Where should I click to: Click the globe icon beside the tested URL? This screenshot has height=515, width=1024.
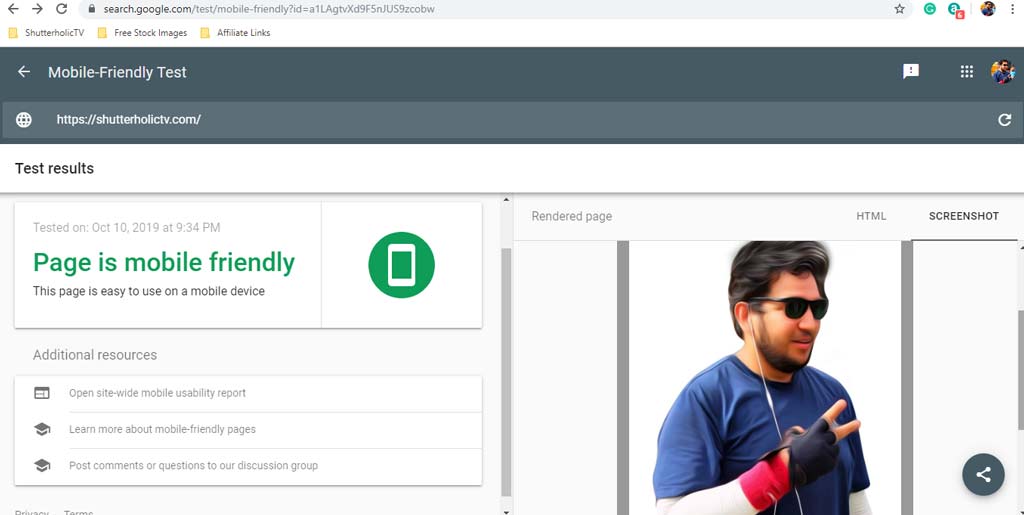(24, 120)
